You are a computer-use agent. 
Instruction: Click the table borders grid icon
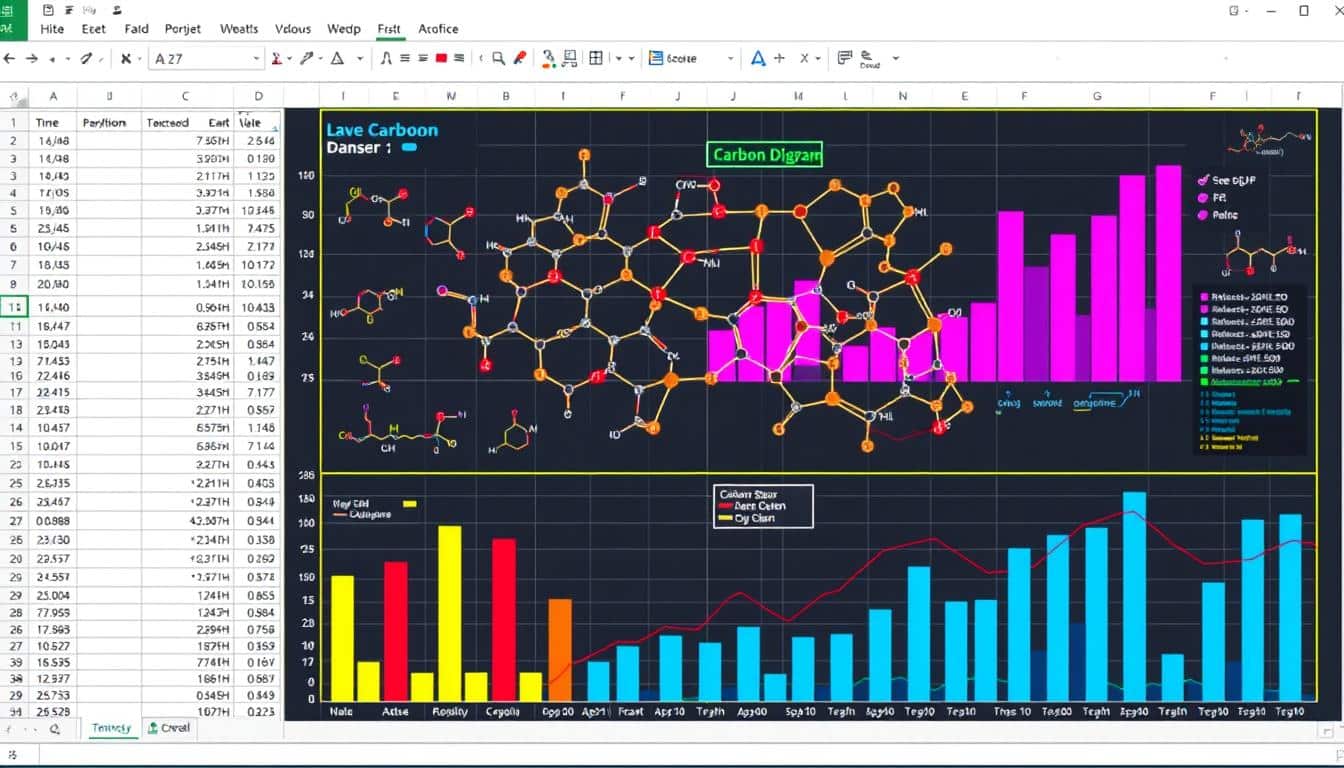(596, 59)
